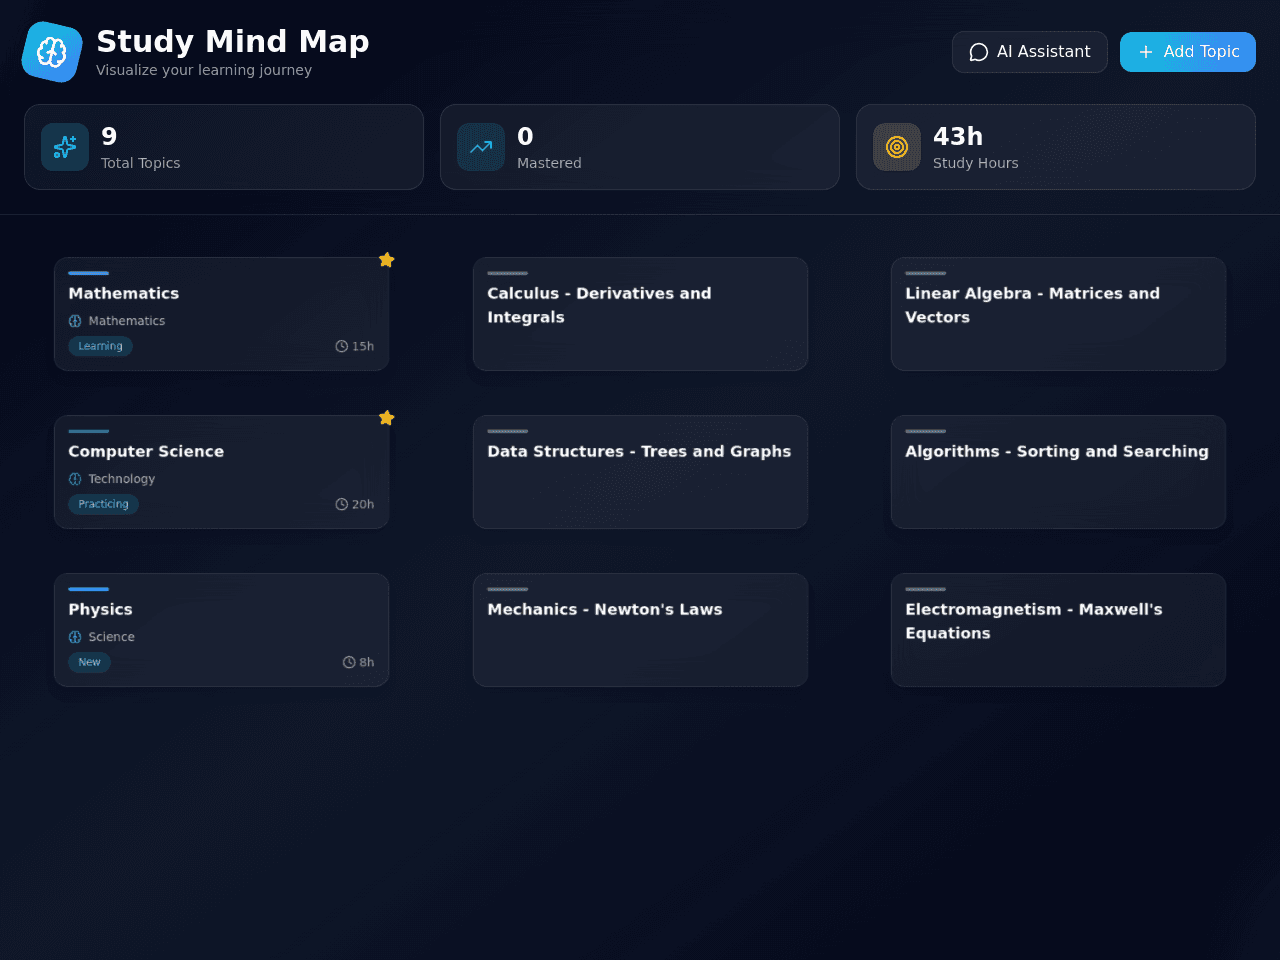Open Algorithms - Sorting and Searching card
Image resolution: width=1280 pixels, height=960 pixels.
(x=1058, y=472)
